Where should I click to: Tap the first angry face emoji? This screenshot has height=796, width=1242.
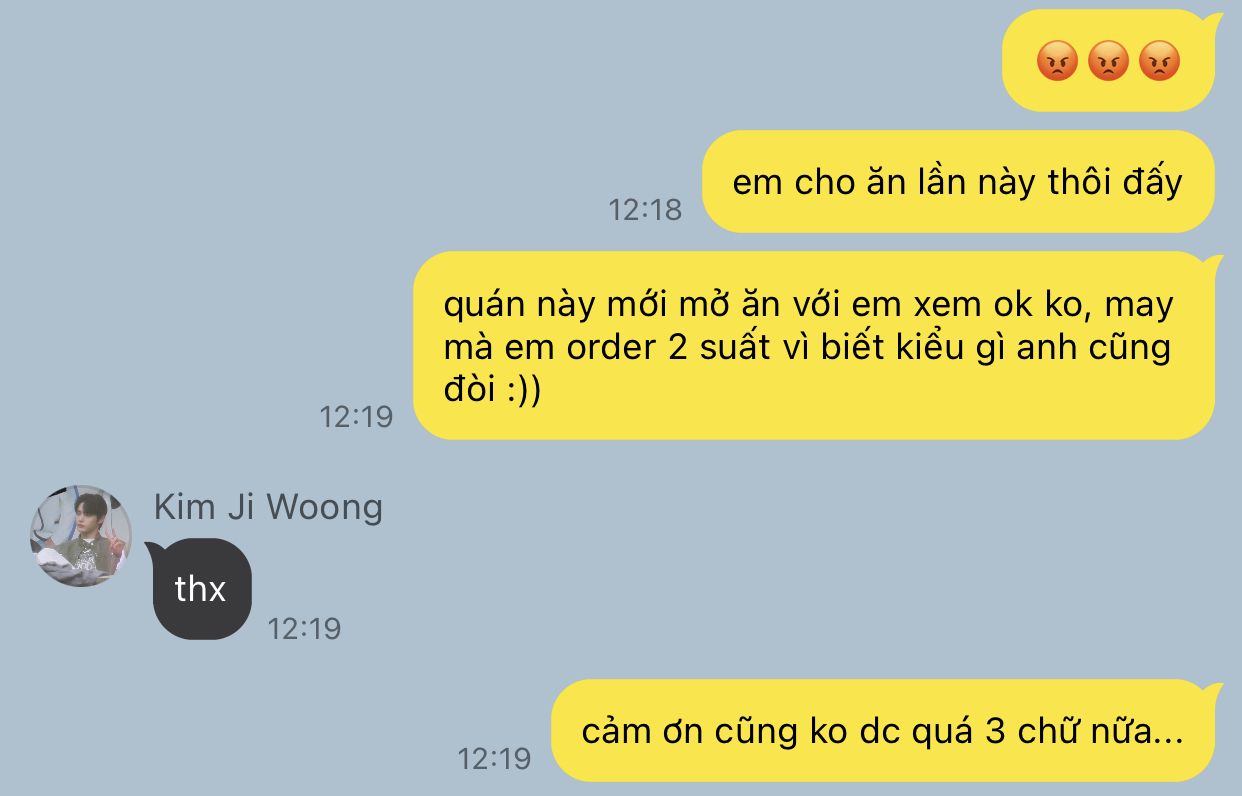pos(1056,62)
